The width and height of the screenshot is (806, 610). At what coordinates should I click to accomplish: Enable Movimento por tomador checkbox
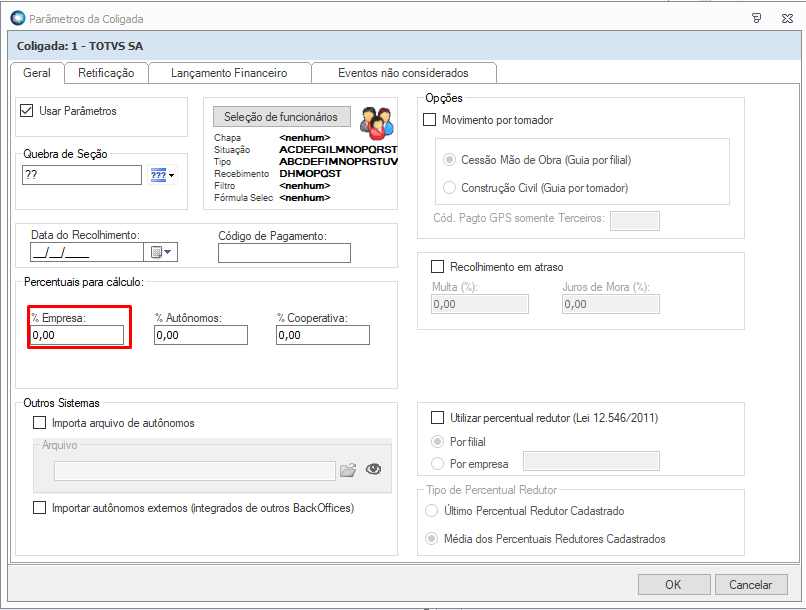[429, 120]
